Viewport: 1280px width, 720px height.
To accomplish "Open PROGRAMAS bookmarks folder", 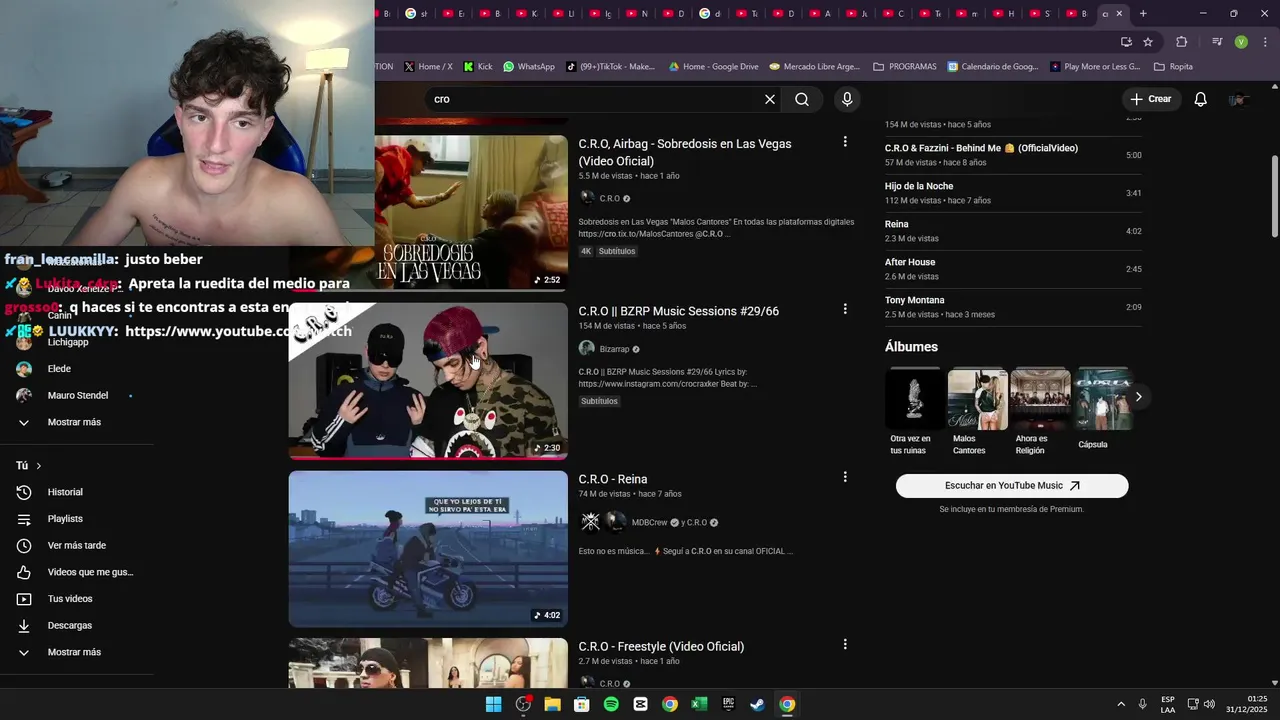I will pyautogui.click(x=905, y=67).
